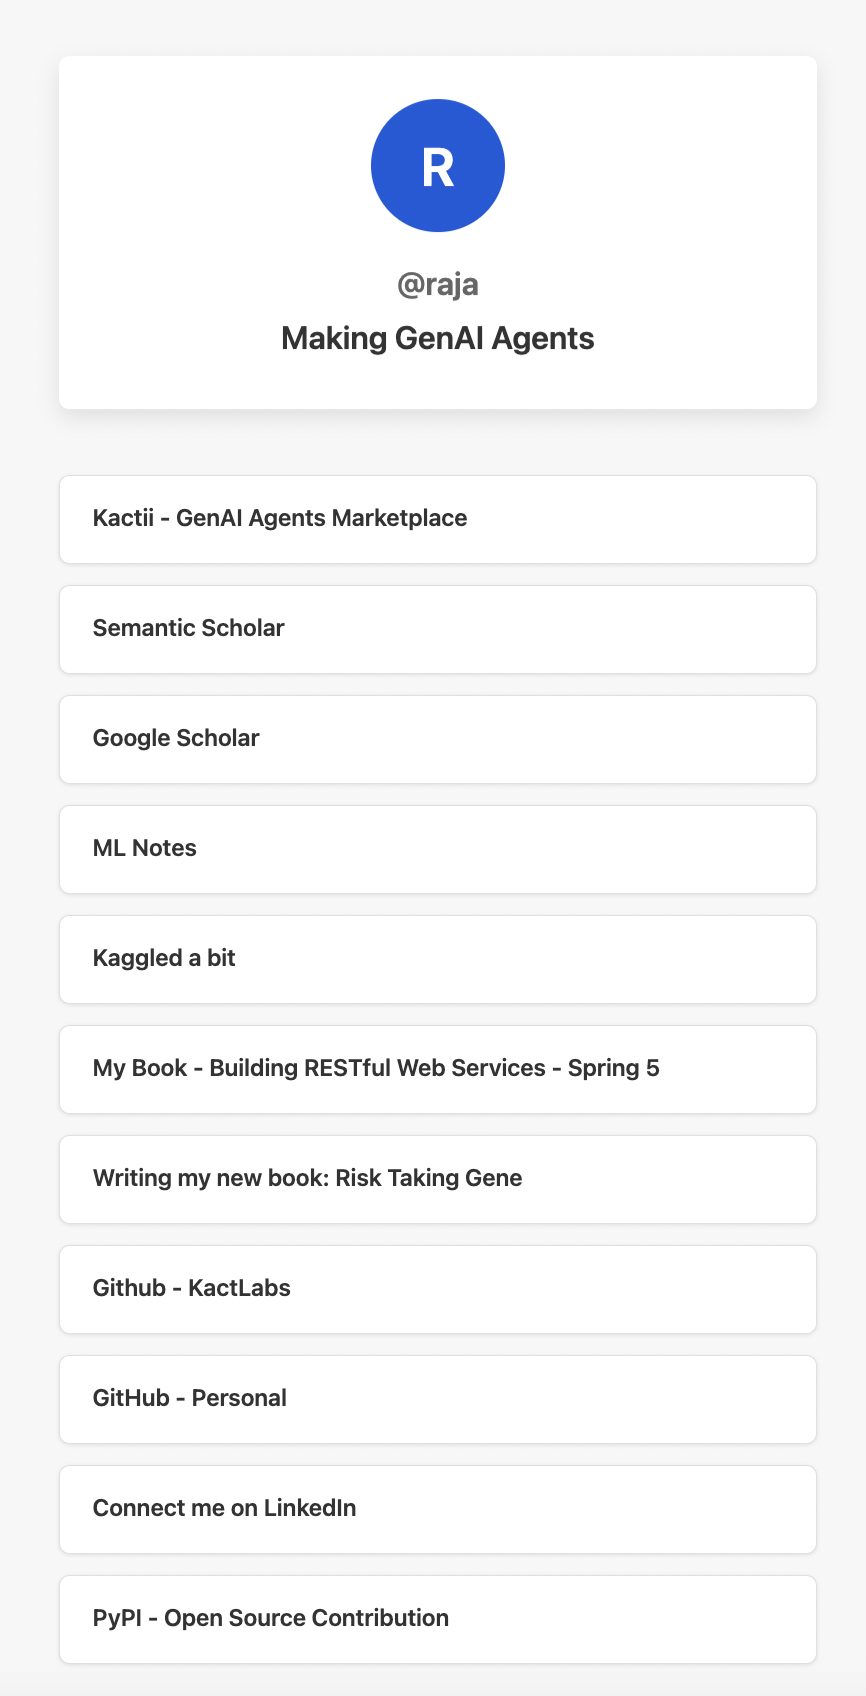Open PyPI - Open Source Contribution link
The height and width of the screenshot is (1696, 866).
pyautogui.click(x=438, y=1619)
